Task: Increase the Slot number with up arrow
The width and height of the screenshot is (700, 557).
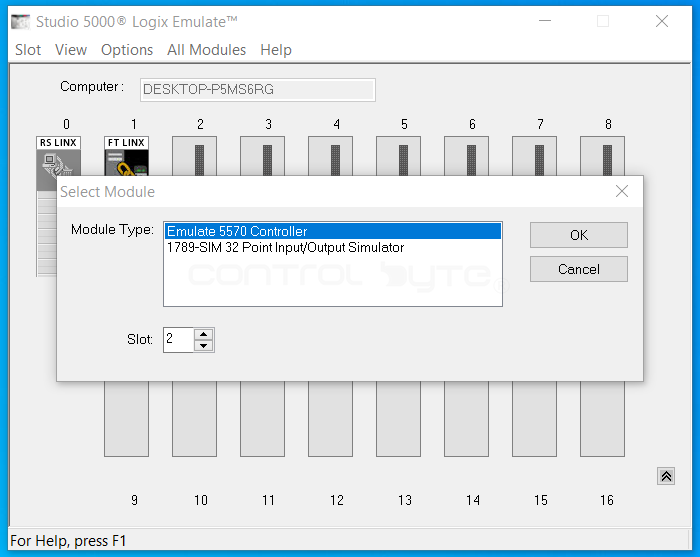Action: (x=204, y=334)
